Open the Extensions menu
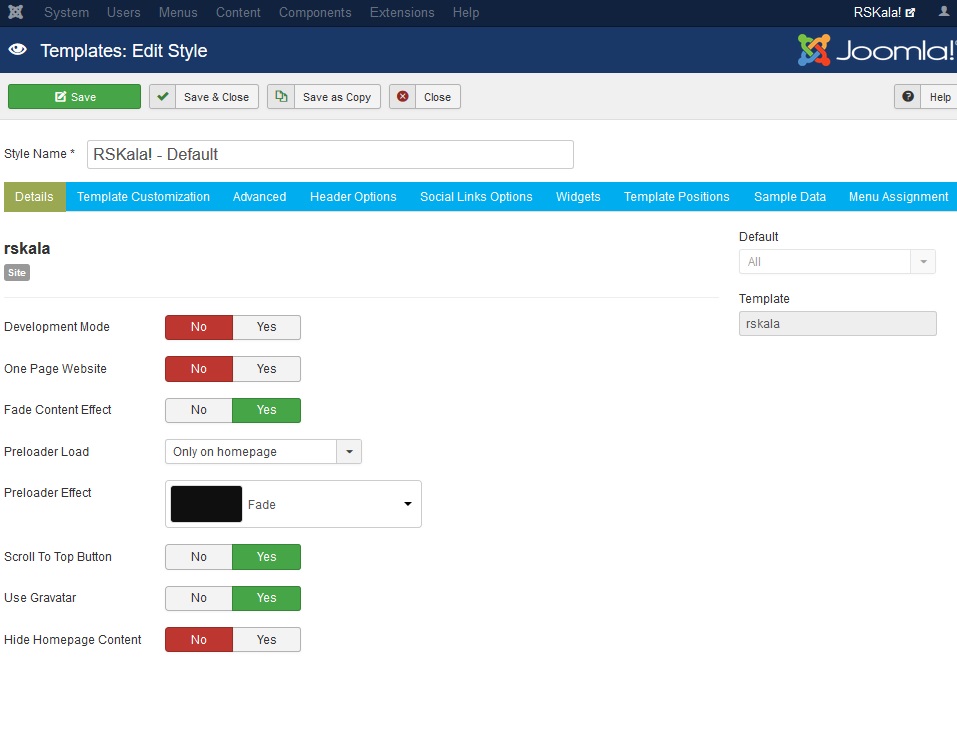Screen dimensions: 957x737 tap(402, 12)
